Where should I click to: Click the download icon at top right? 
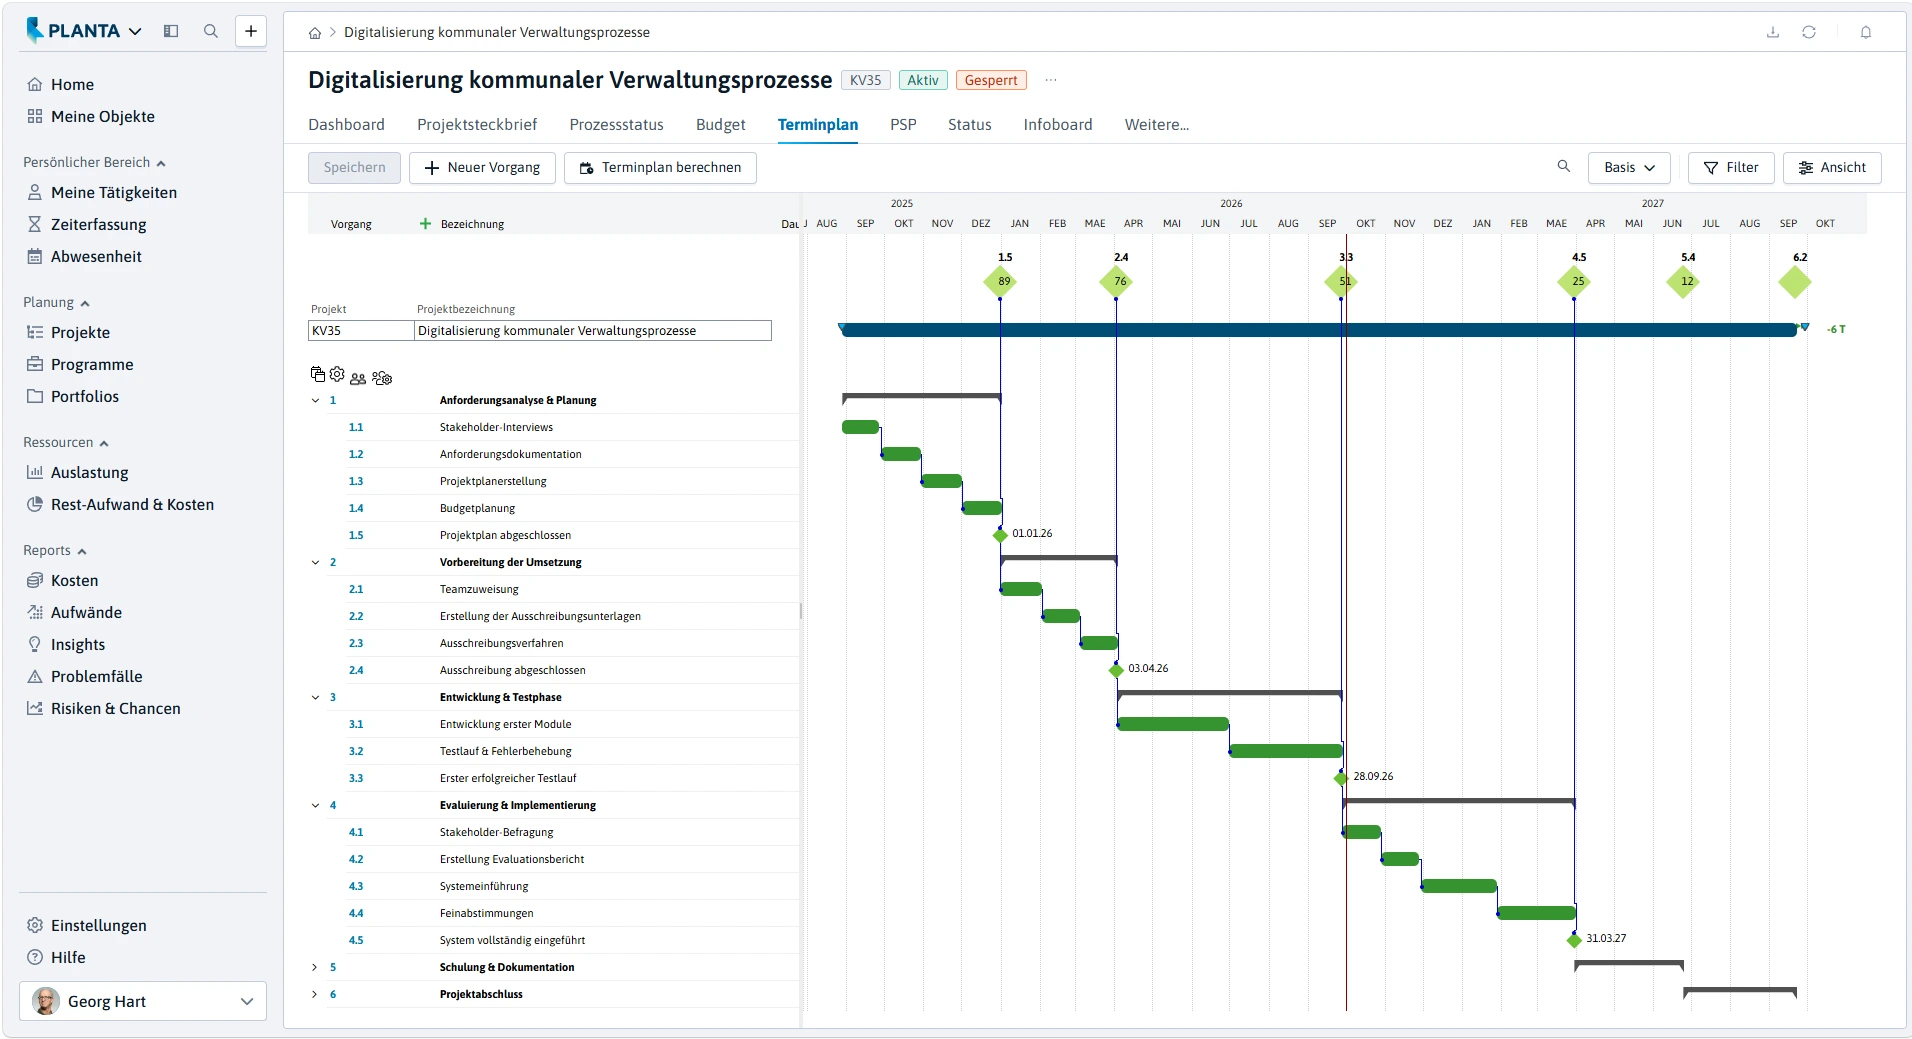(x=1773, y=32)
